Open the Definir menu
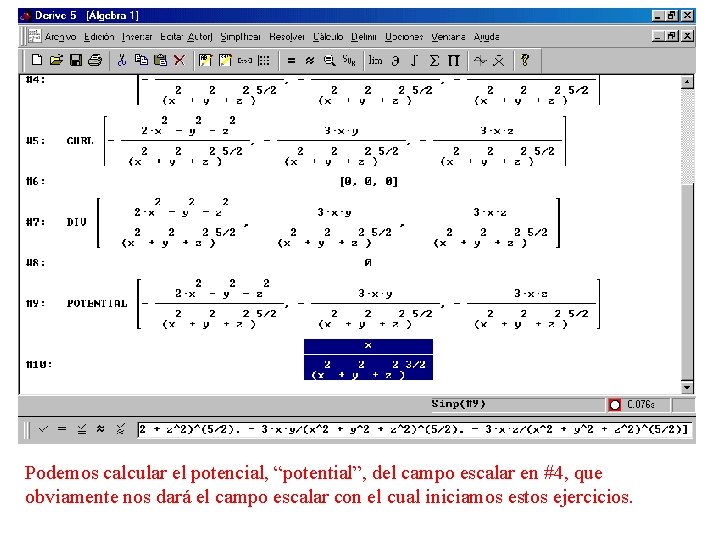Image resolution: width=720 pixels, height=540 pixels. tap(364, 37)
